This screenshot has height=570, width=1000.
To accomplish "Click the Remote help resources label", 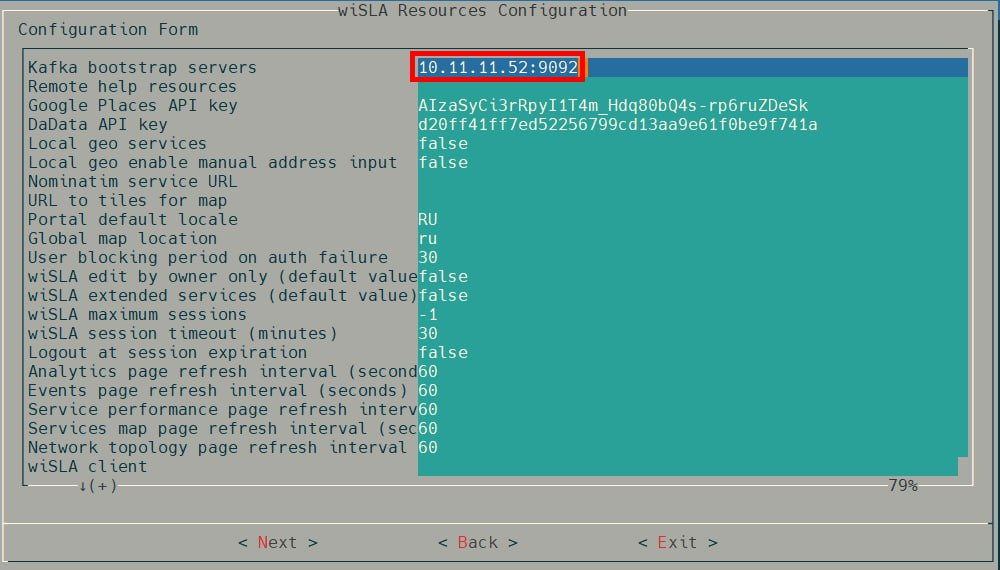I will point(132,87).
